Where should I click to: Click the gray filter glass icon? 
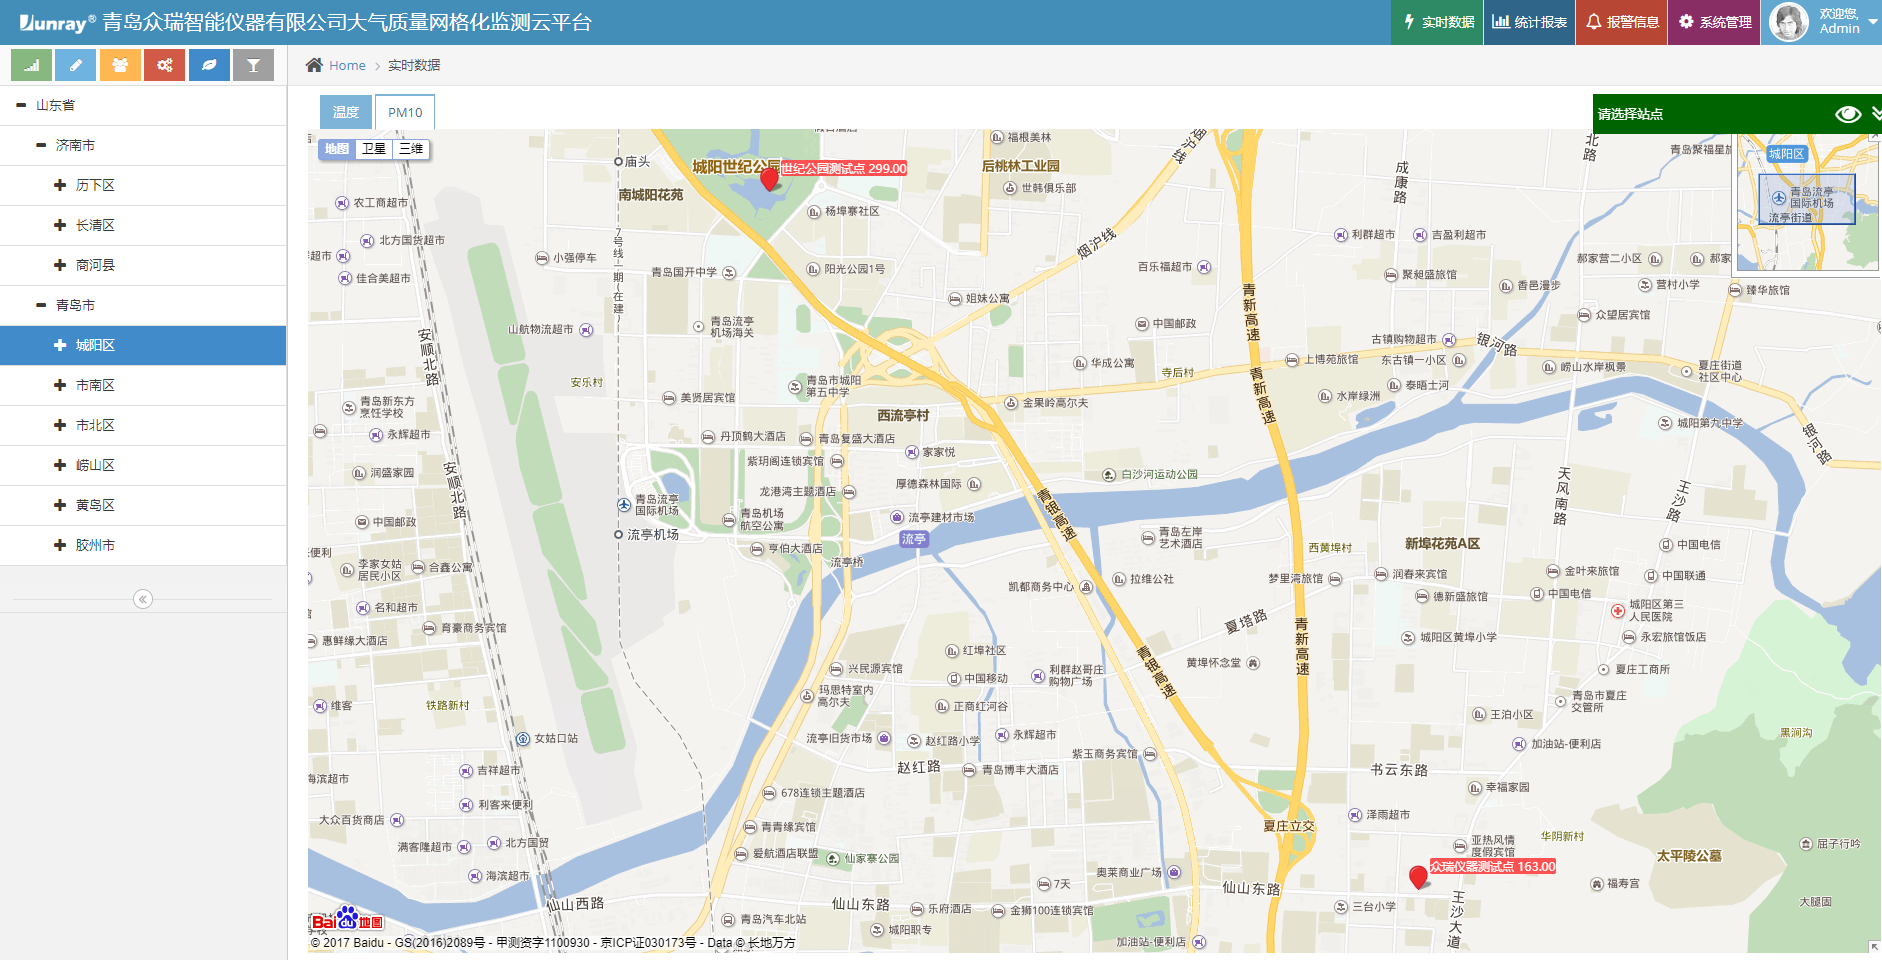point(253,65)
